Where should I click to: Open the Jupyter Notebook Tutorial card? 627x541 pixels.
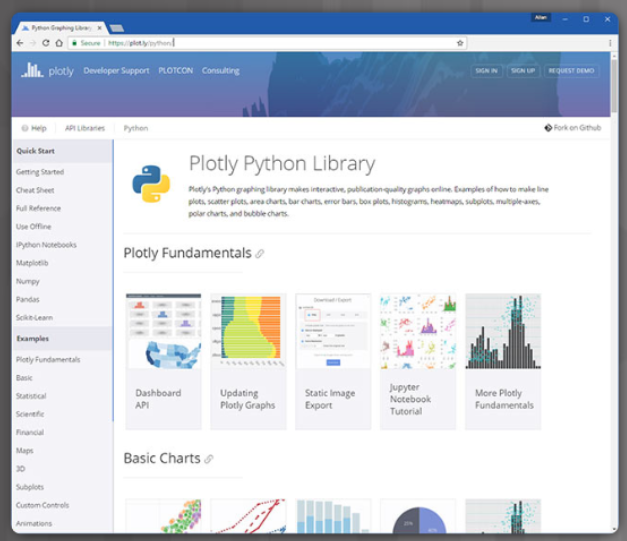(x=418, y=361)
